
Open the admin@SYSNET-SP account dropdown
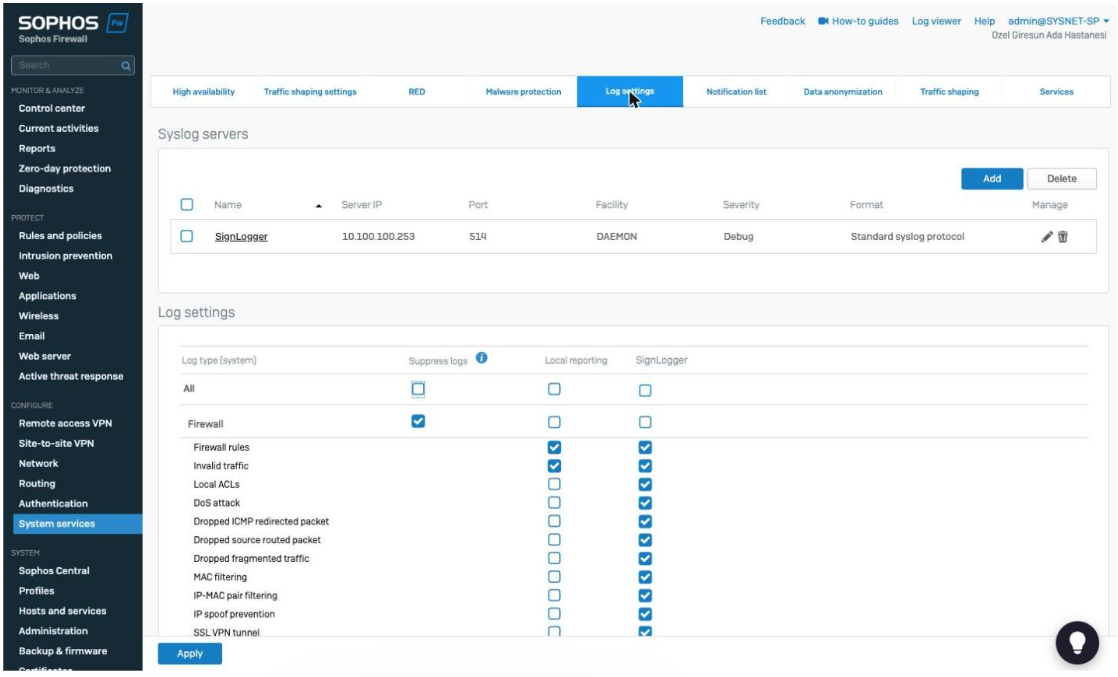pyautogui.click(x=1058, y=21)
